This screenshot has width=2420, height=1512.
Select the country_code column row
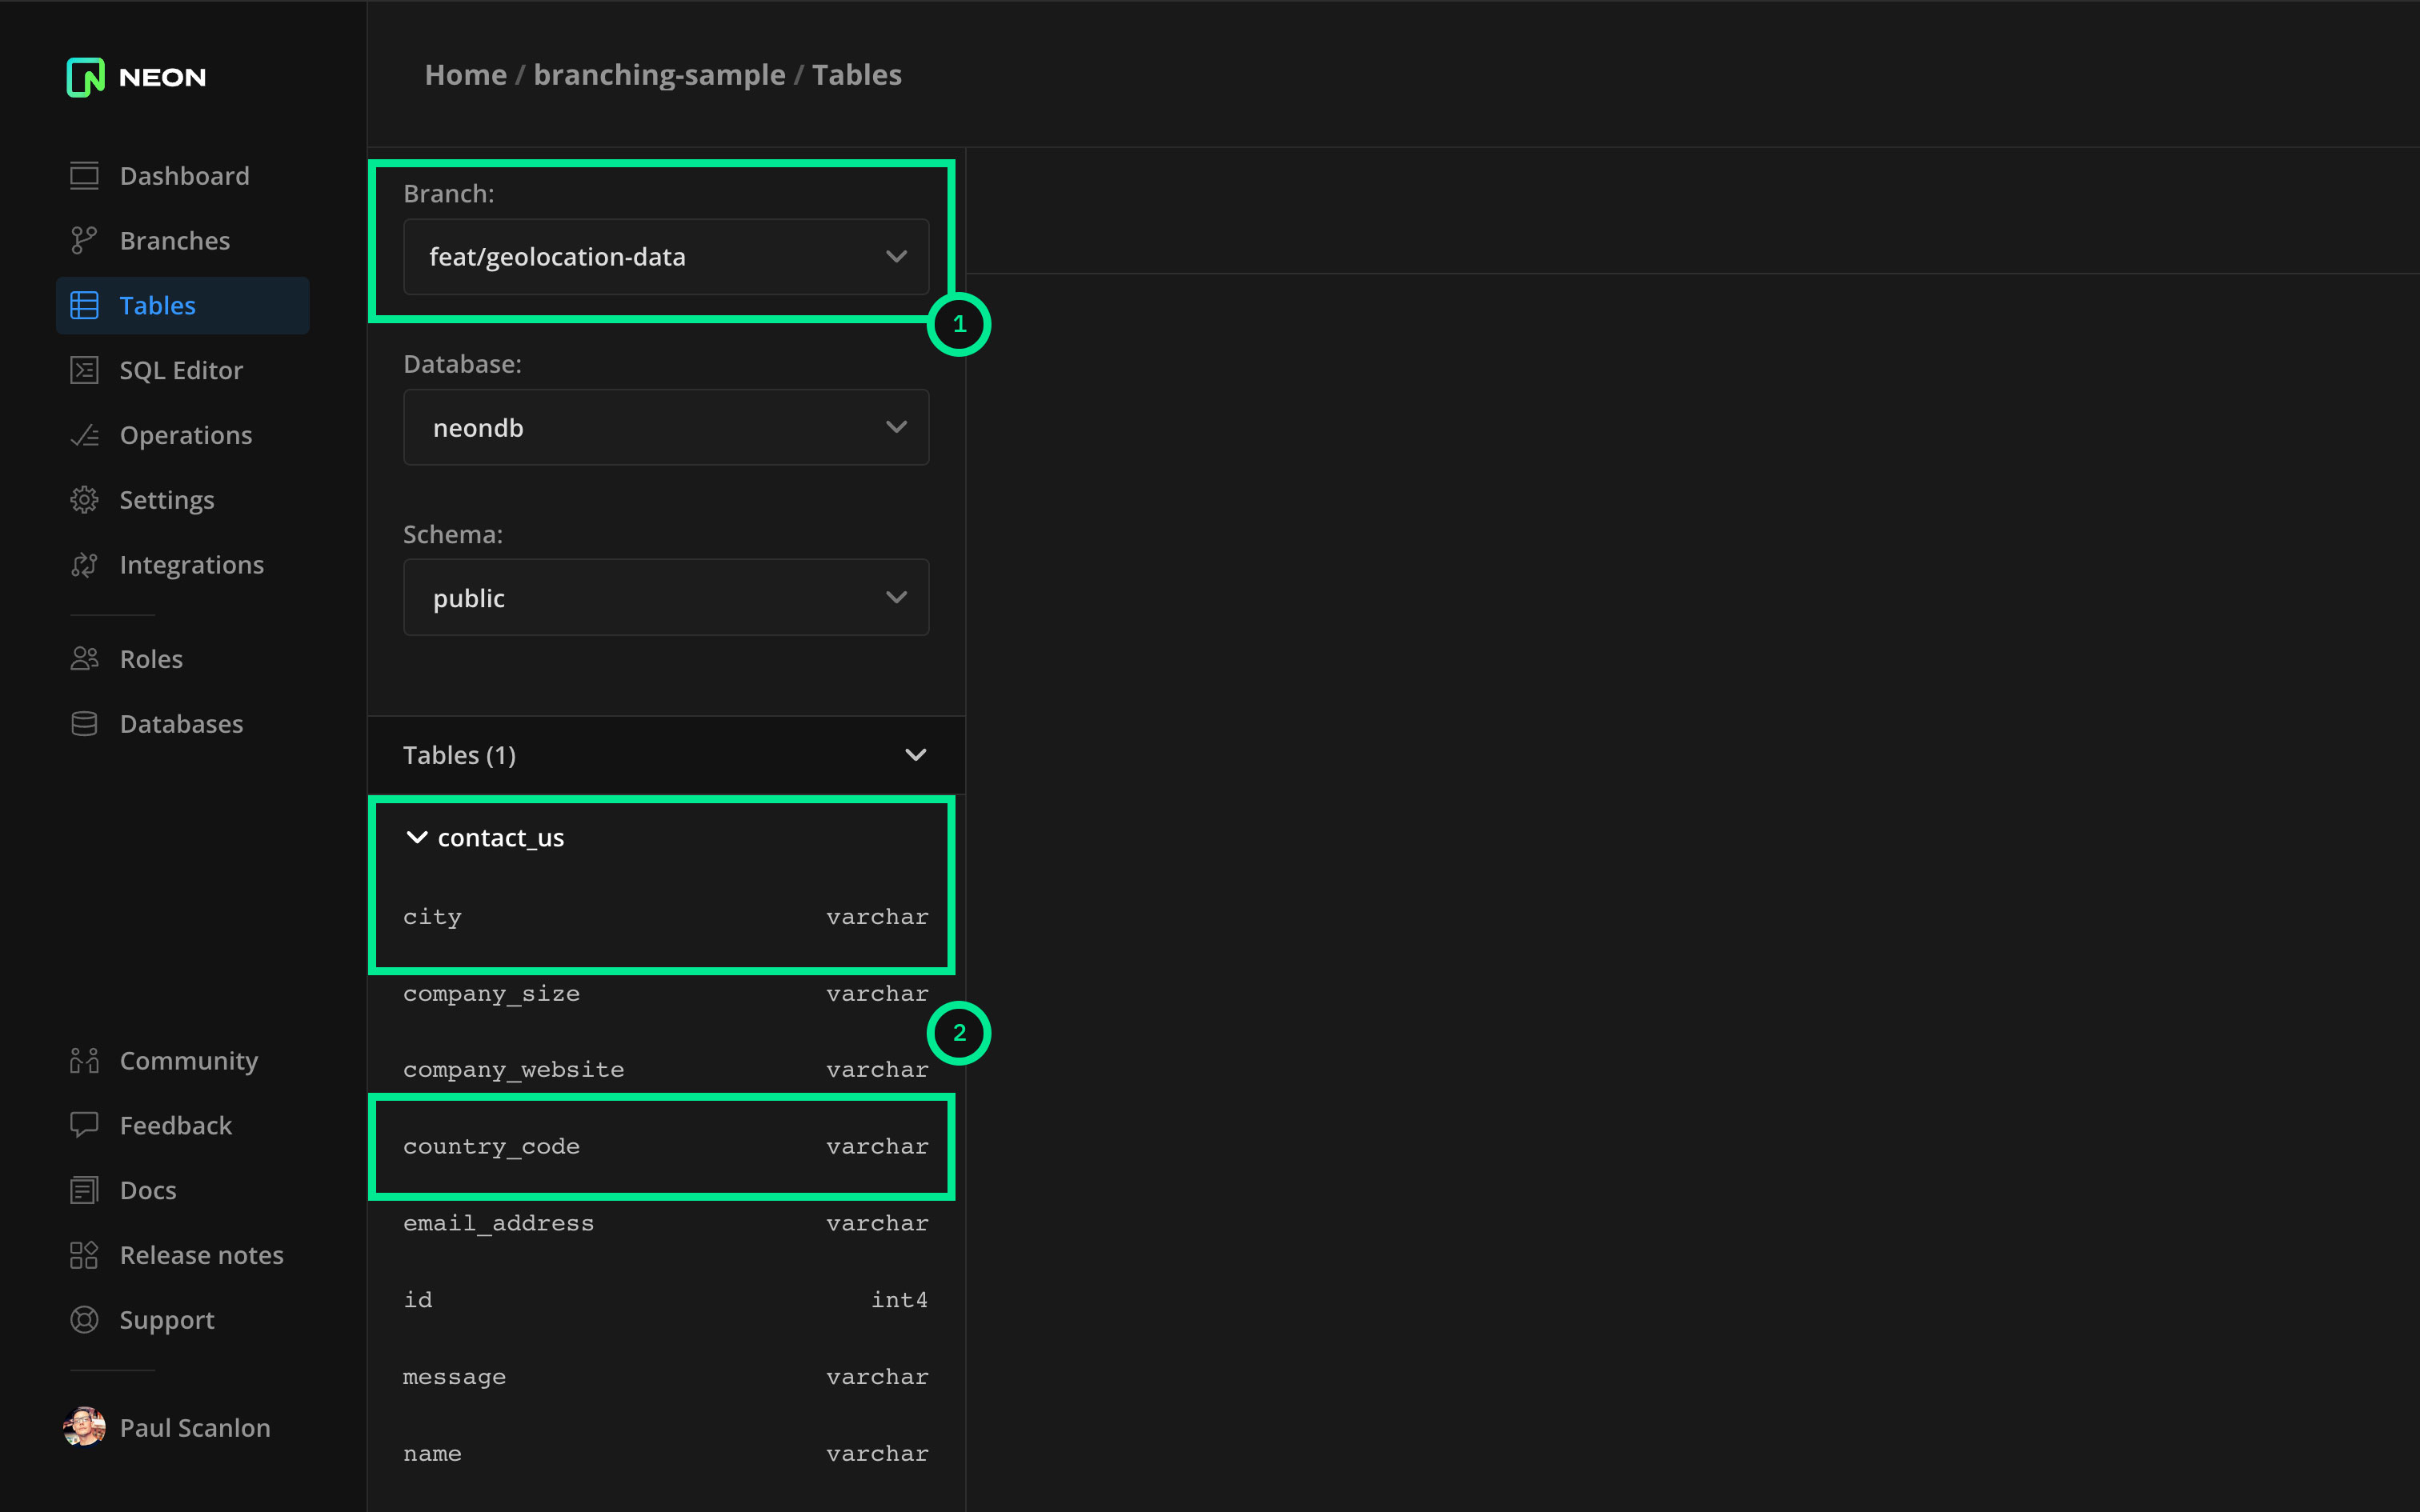point(665,1147)
